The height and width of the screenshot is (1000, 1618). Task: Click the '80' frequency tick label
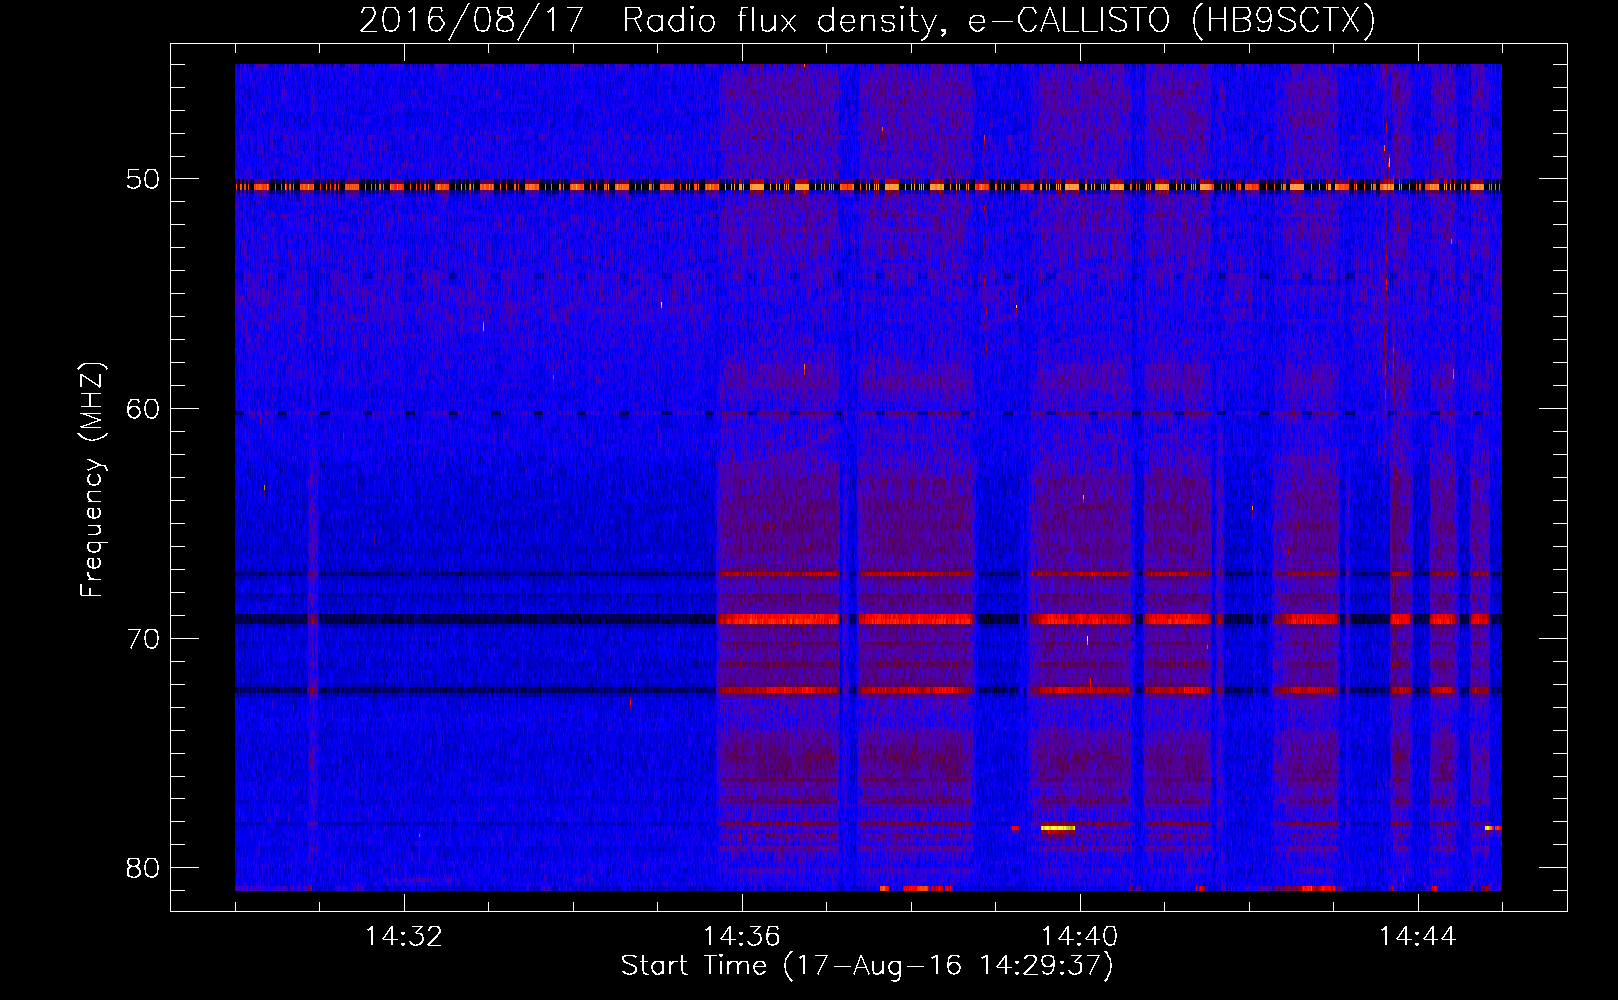pyautogui.click(x=143, y=867)
